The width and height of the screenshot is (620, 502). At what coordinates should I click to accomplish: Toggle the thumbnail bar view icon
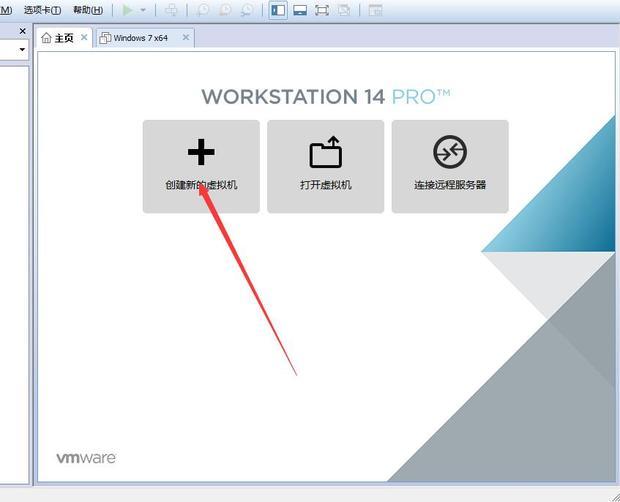point(300,10)
